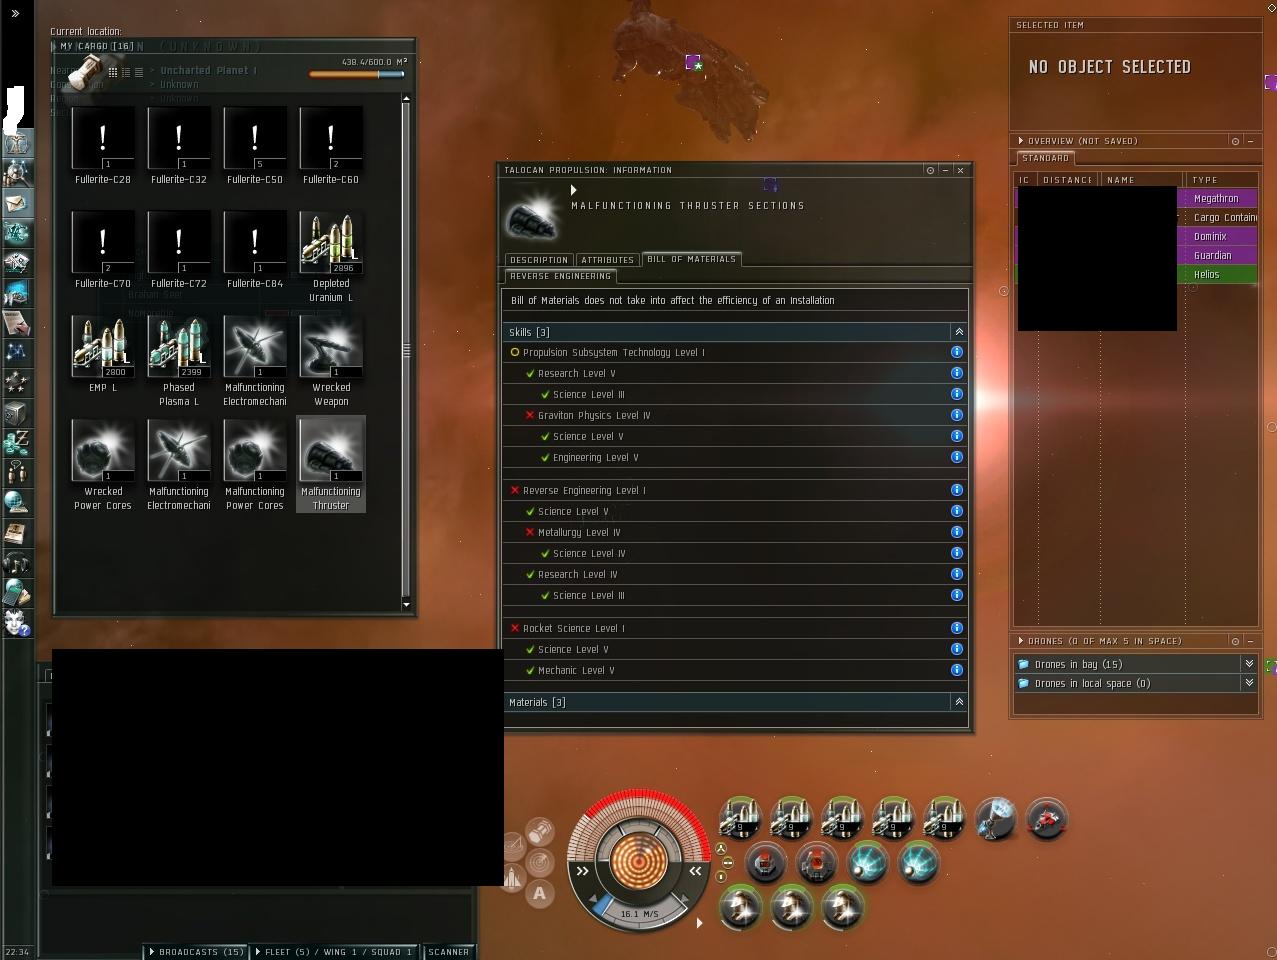Open the Help face icon with question mark

[16, 623]
